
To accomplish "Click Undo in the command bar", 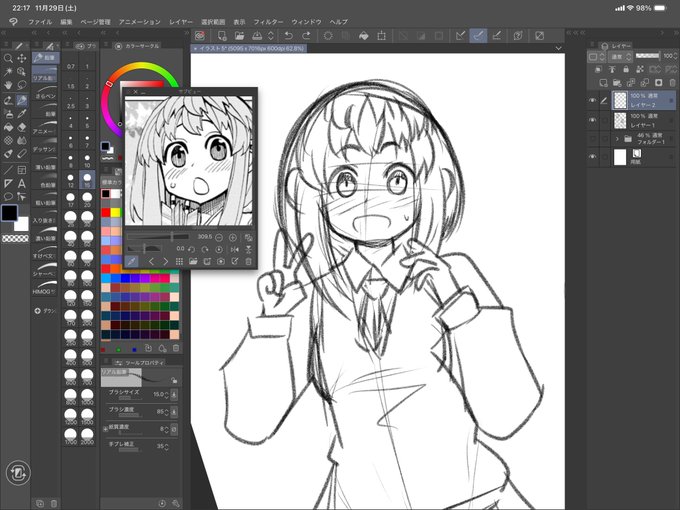I will (x=288, y=36).
